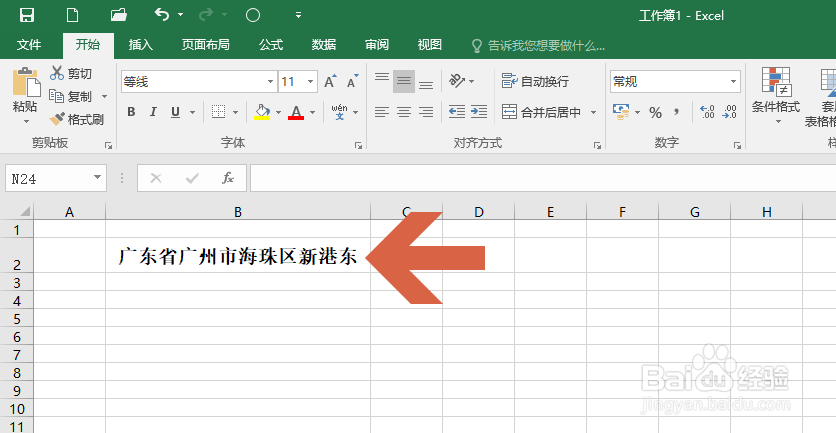Apply percent style
The height and width of the screenshot is (433, 836).
(x=655, y=113)
